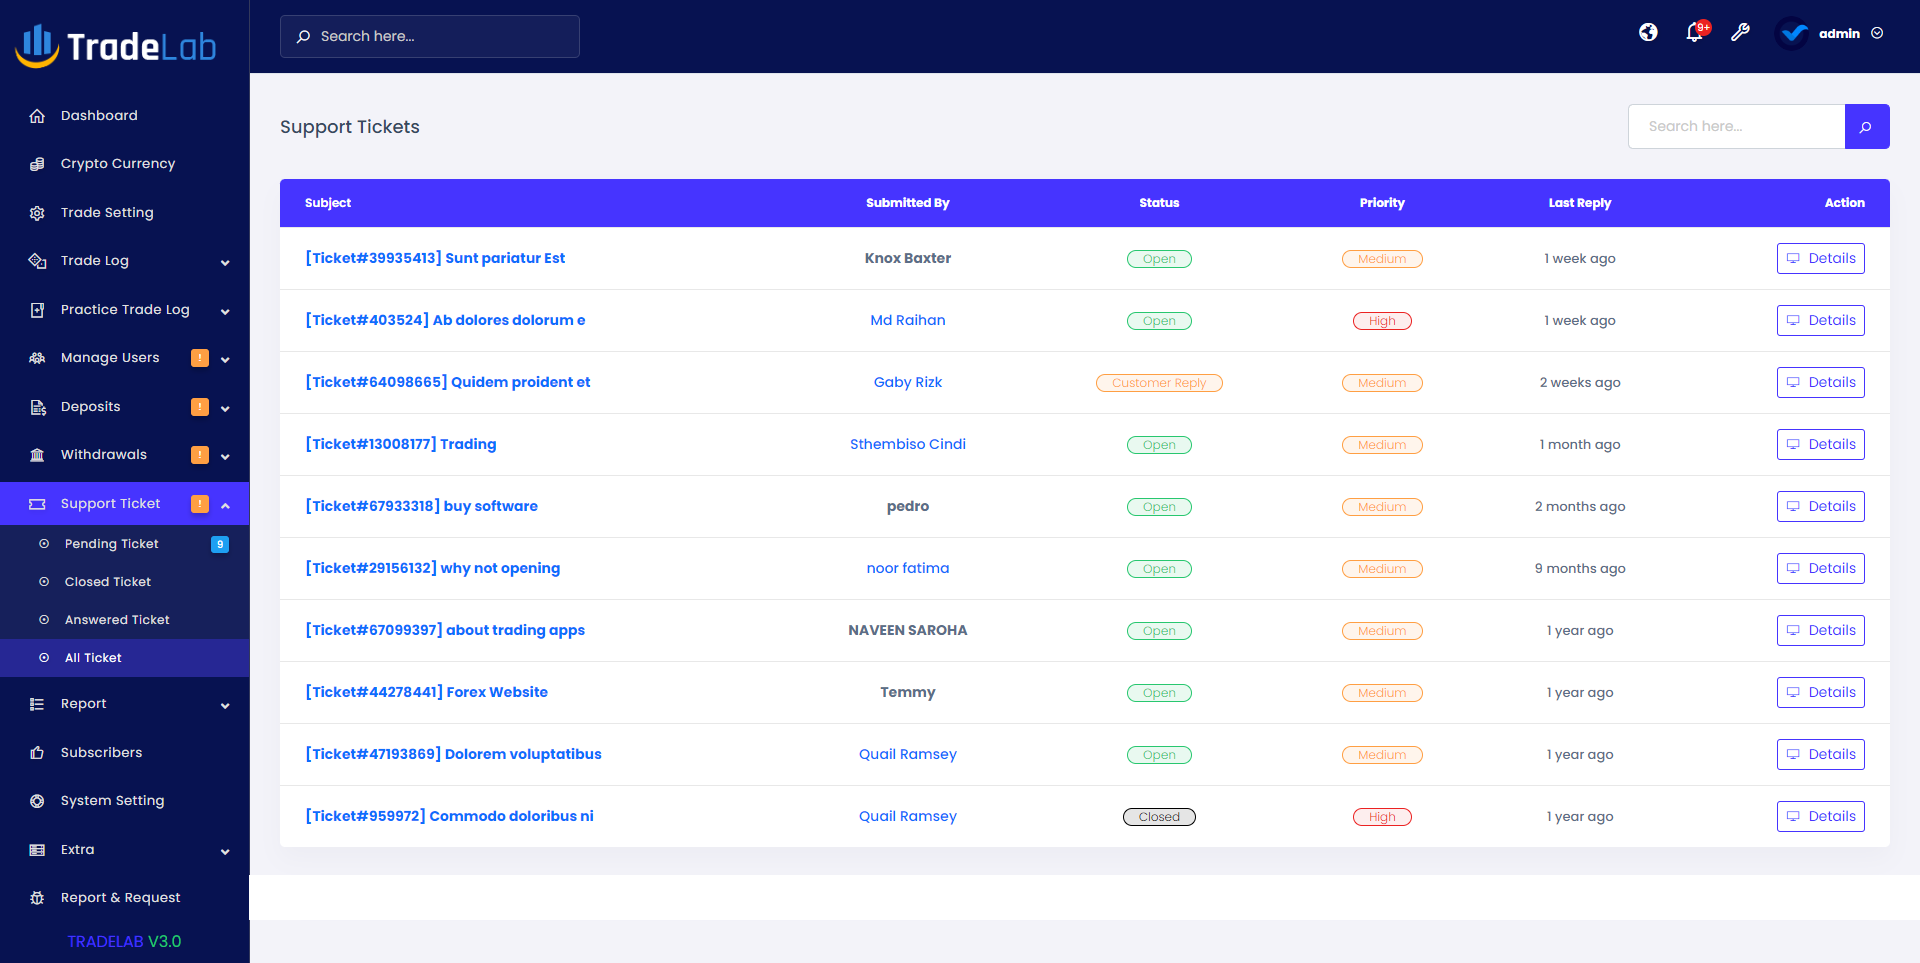This screenshot has width=1920, height=963.
Task: Open the globe icon in the top bar
Action: (x=1648, y=33)
